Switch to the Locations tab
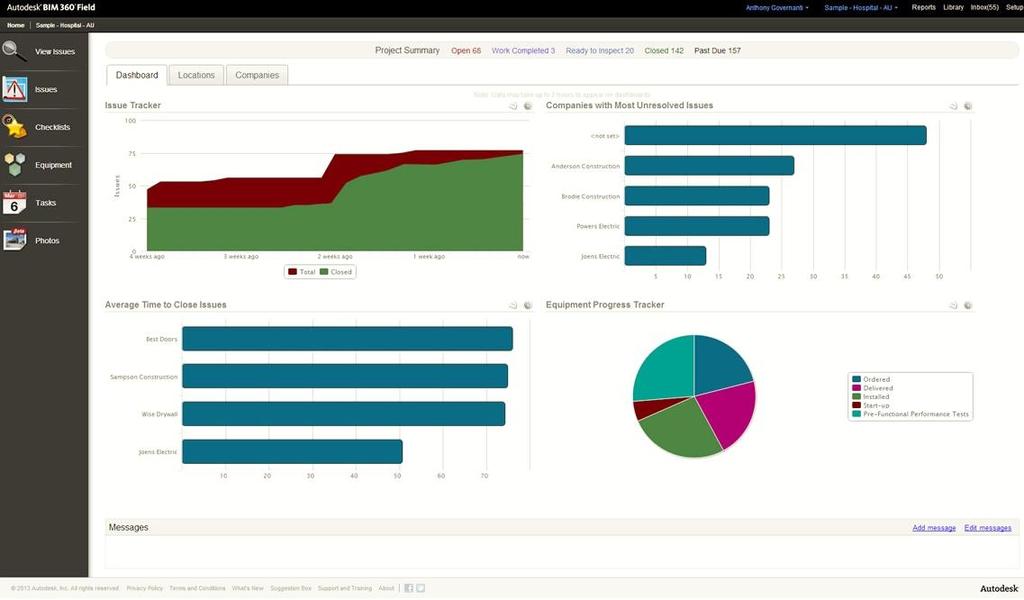Viewport: 1024px width, 600px height. pyautogui.click(x=196, y=75)
